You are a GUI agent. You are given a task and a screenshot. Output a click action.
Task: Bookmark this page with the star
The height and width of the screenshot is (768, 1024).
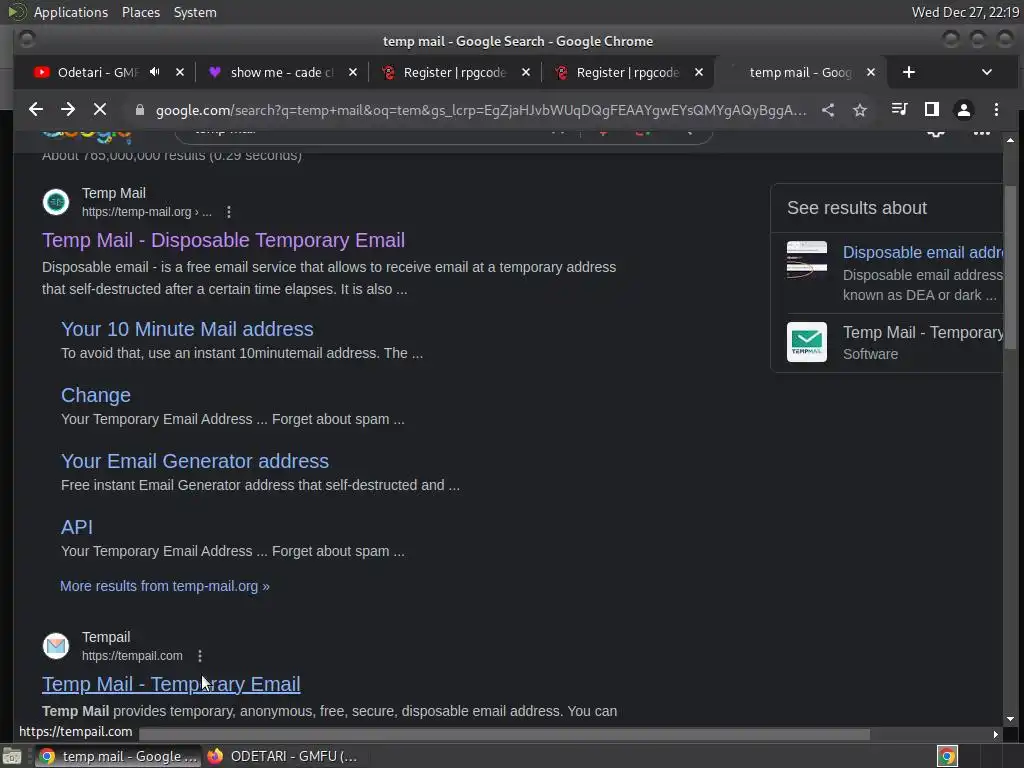tap(860, 110)
